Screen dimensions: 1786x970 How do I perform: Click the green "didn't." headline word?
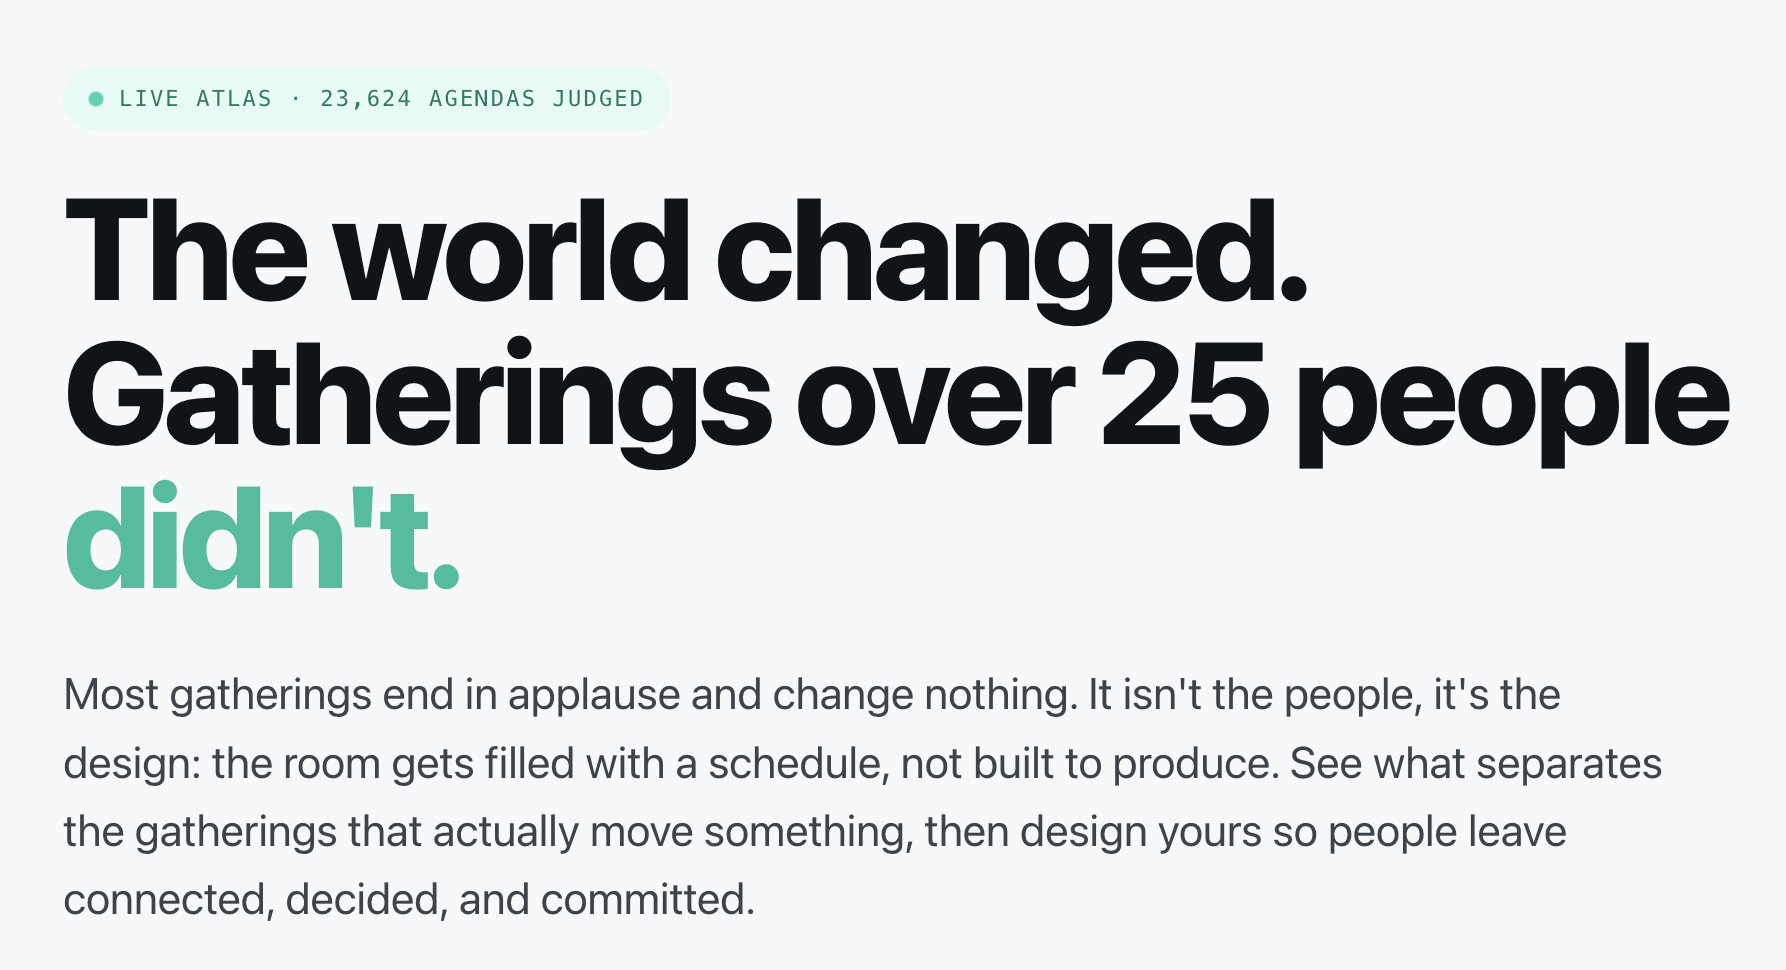click(x=262, y=537)
